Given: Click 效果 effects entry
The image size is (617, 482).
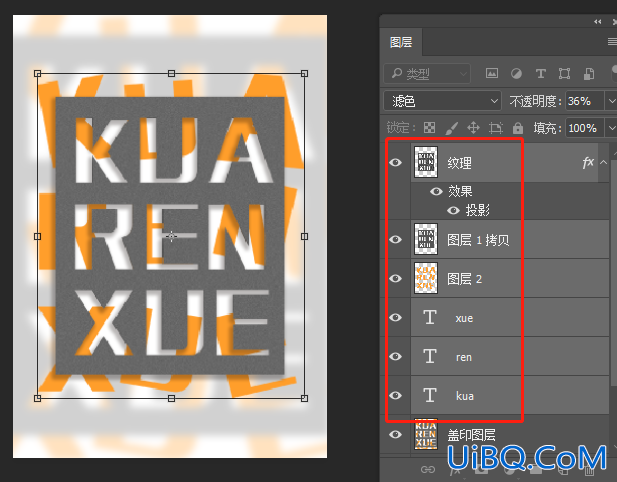Looking at the screenshot, I should (460, 192).
